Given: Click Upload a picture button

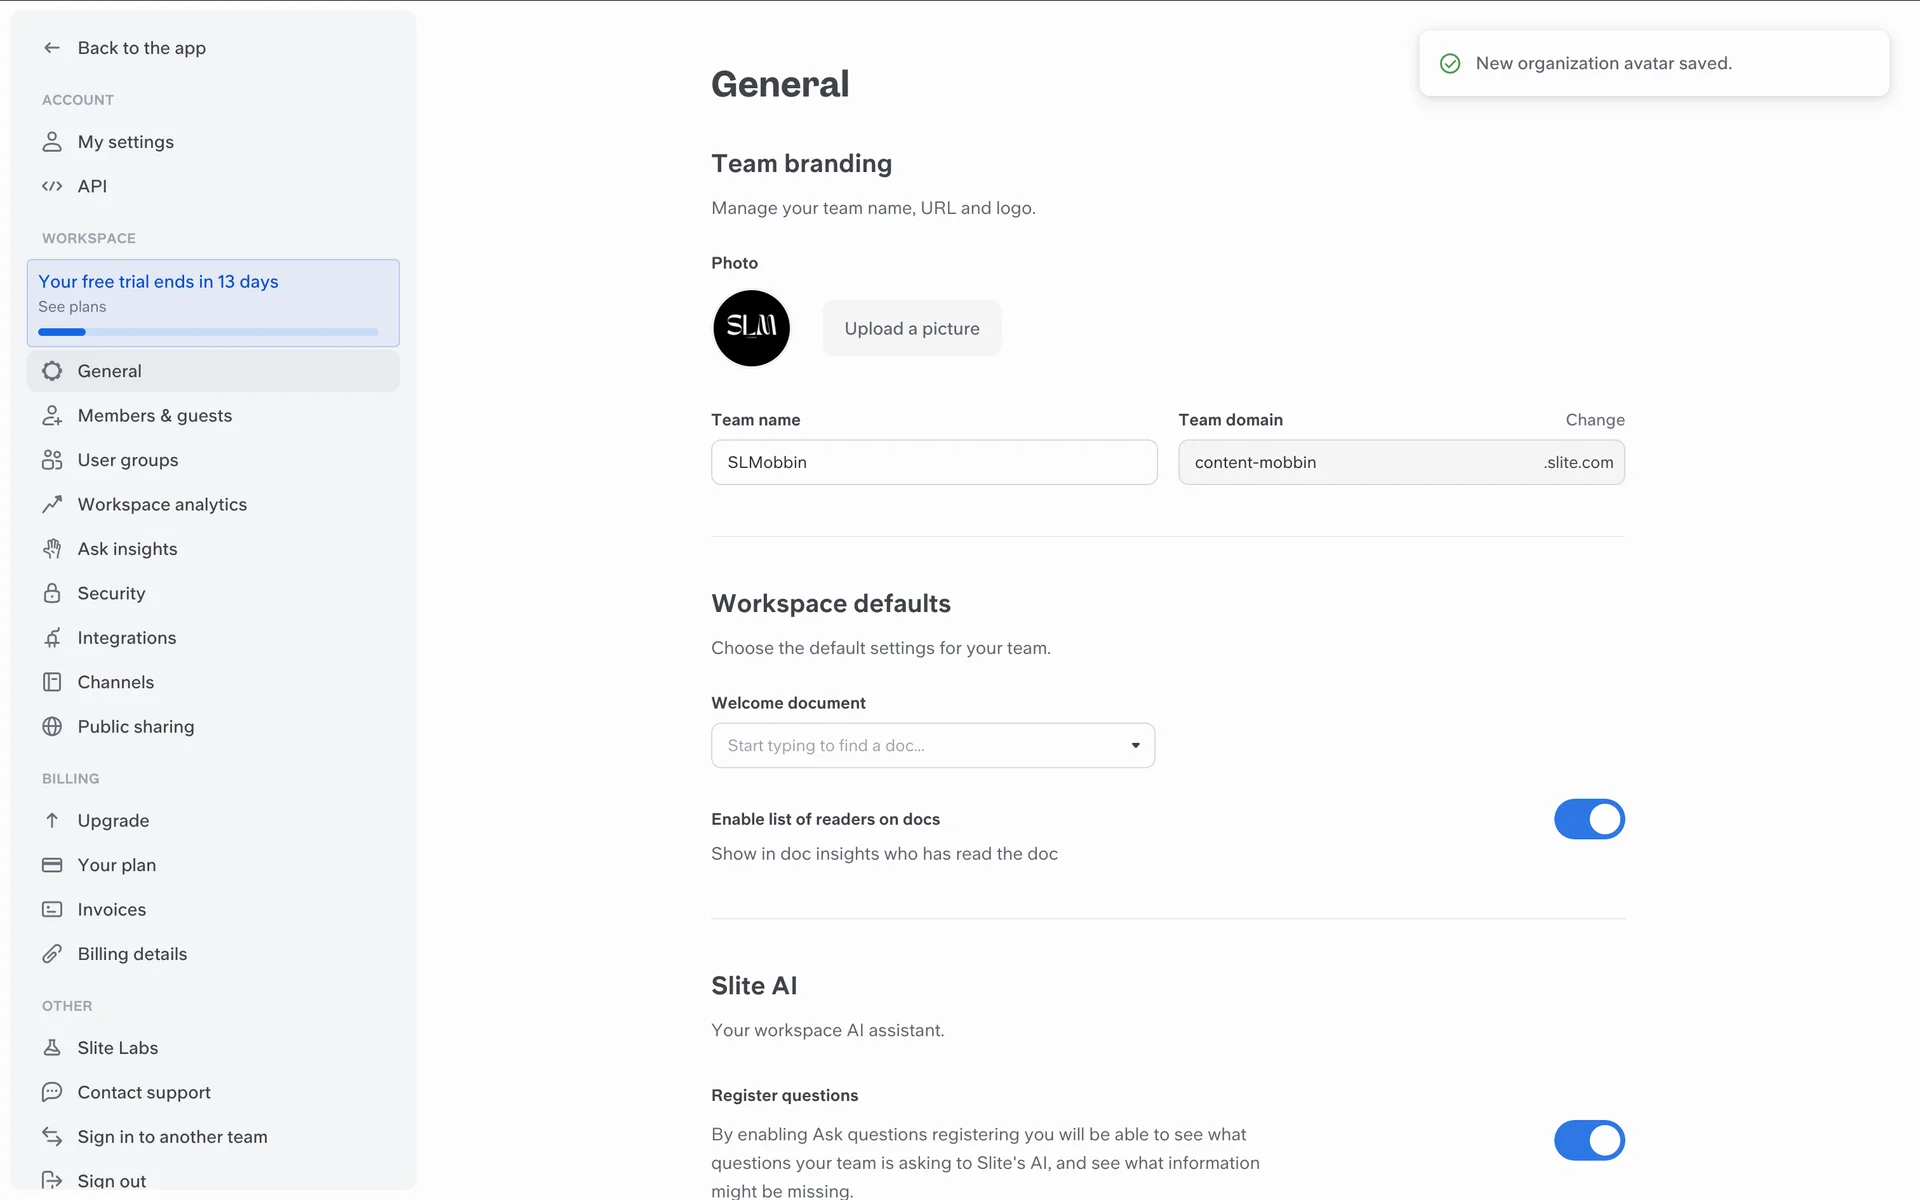Looking at the screenshot, I should (x=911, y=329).
